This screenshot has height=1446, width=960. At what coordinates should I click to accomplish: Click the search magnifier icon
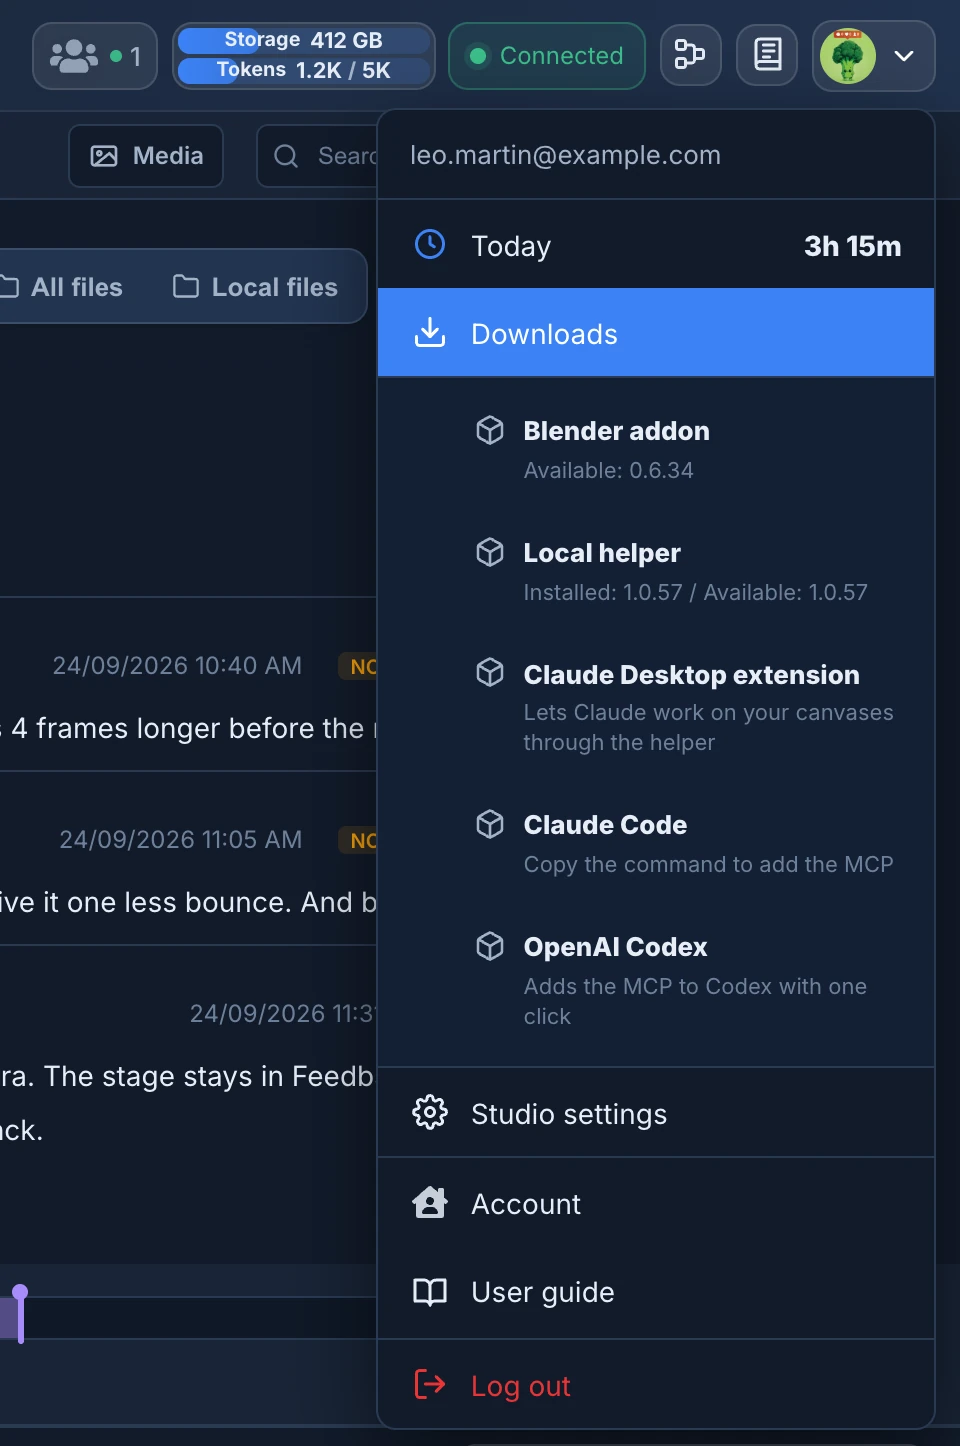[x=286, y=156]
